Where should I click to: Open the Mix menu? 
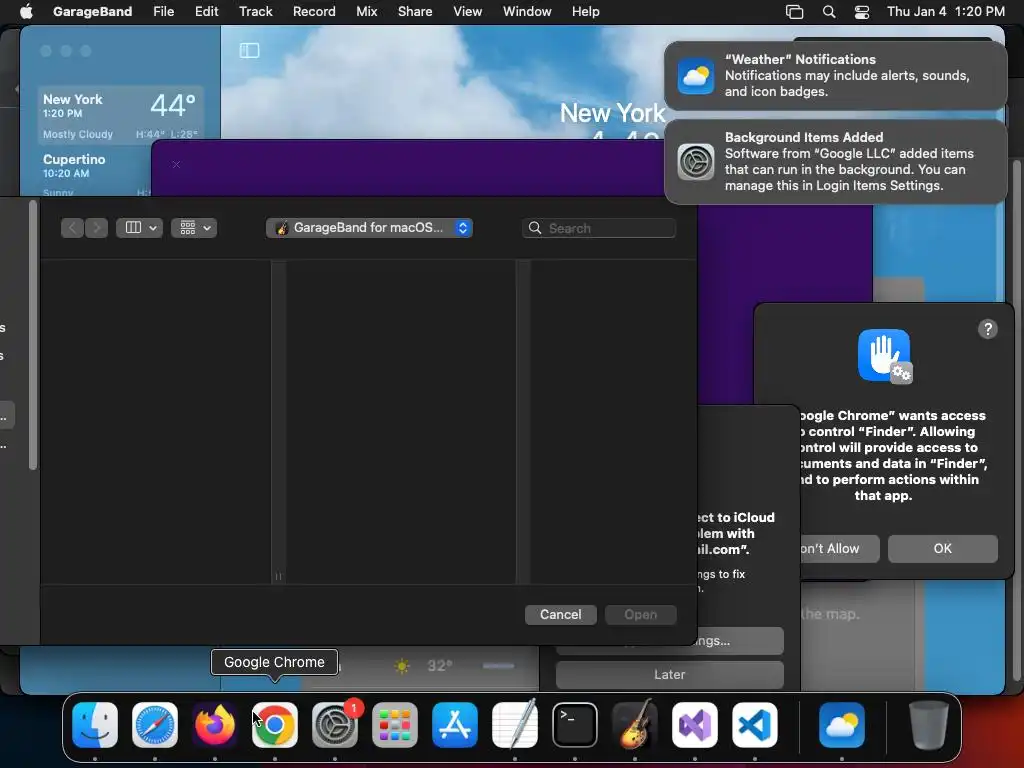[366, 11]
